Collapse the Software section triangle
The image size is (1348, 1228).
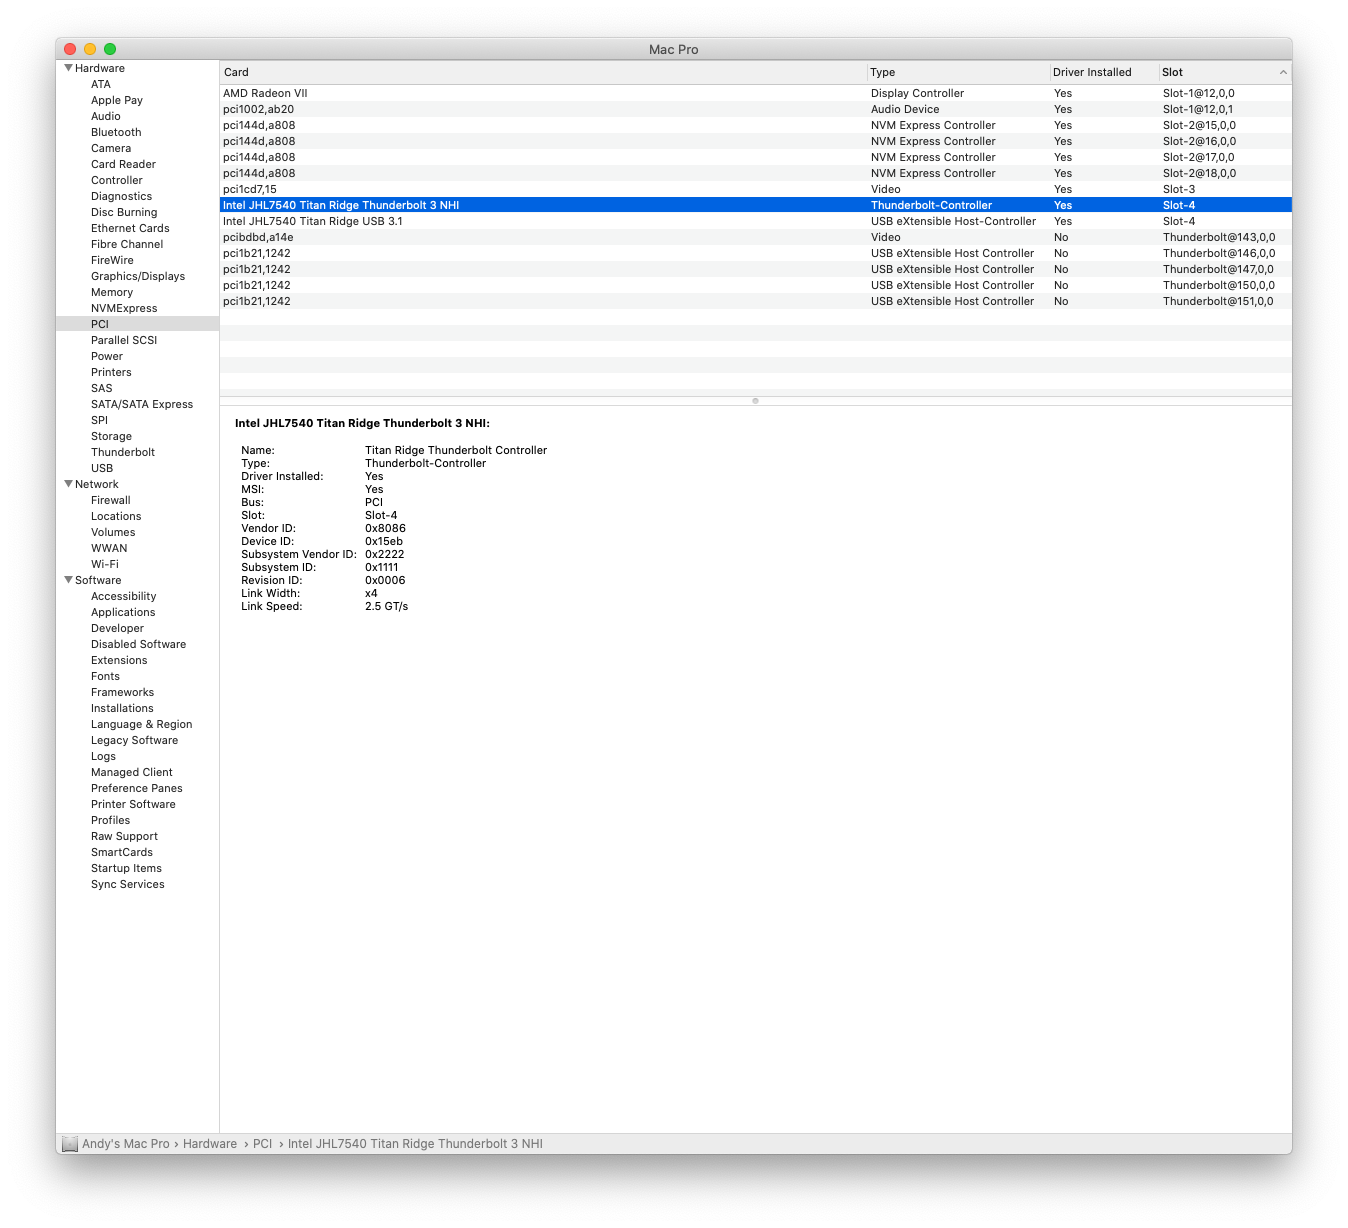pos(68,580)
